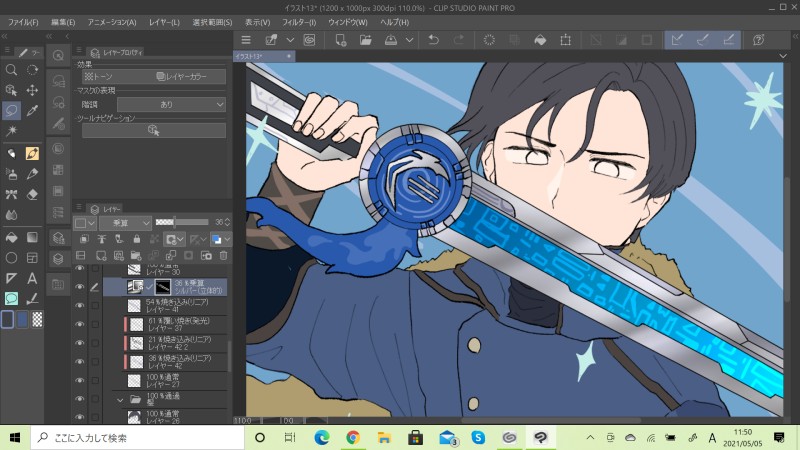Select the Auto select magic wand tool
This screenshot has height=450, width=800.
(x=11, y=131)
